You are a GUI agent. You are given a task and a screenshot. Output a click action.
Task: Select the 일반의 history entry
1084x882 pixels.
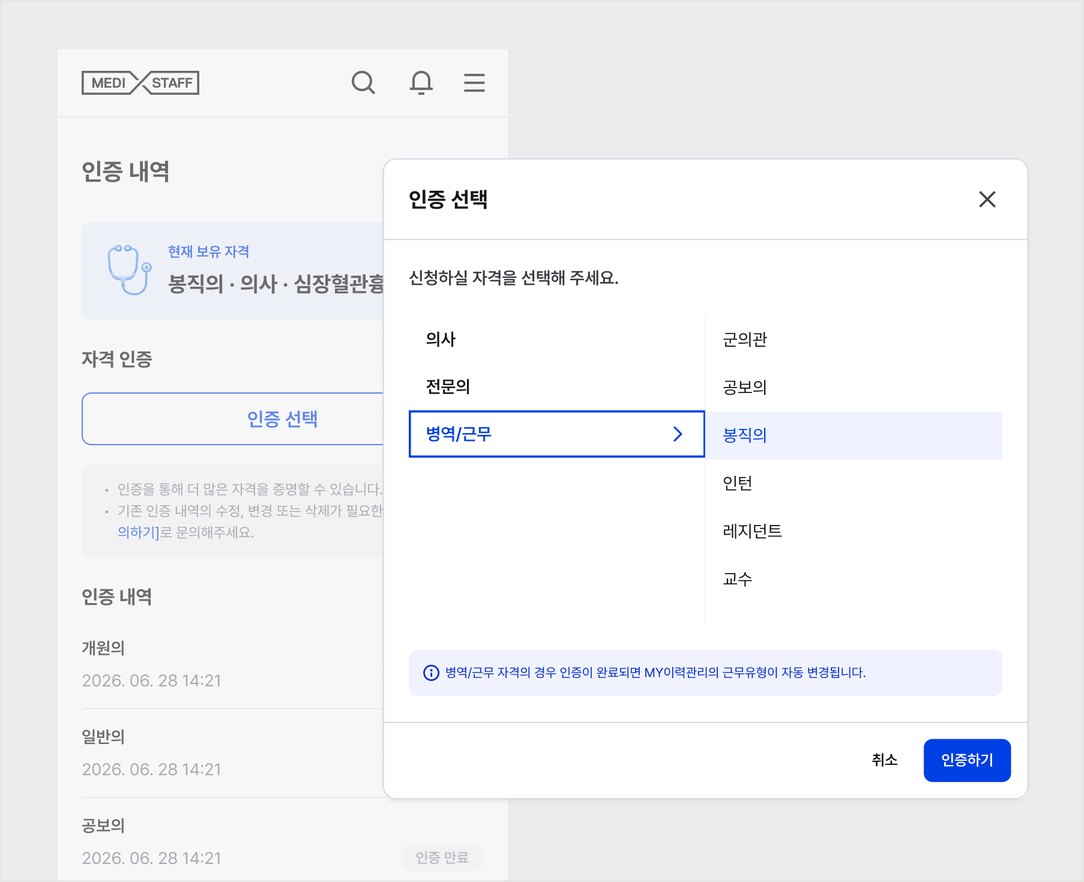(103, 737)
